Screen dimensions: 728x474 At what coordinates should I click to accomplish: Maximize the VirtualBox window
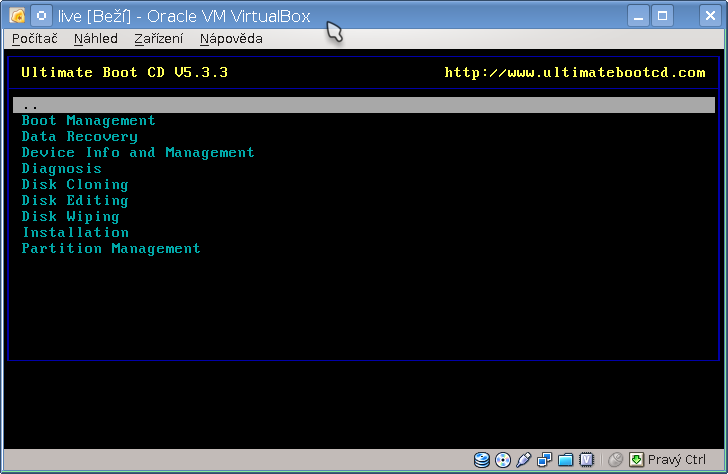(x=663, y=16)
